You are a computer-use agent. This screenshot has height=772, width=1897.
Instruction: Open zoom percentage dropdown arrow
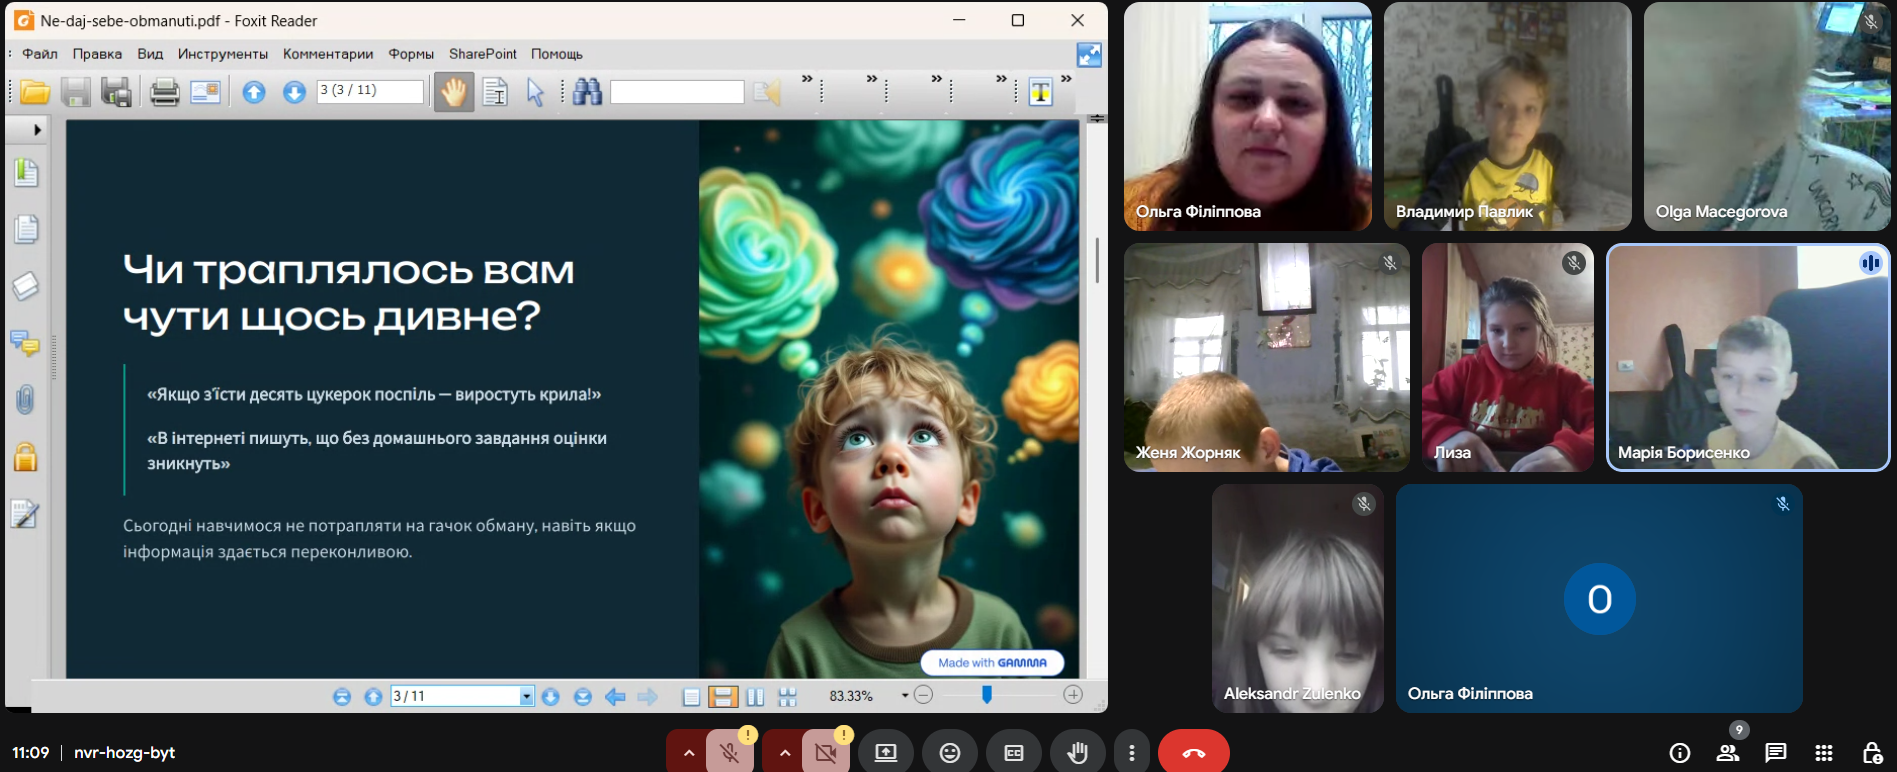point(904,696)
